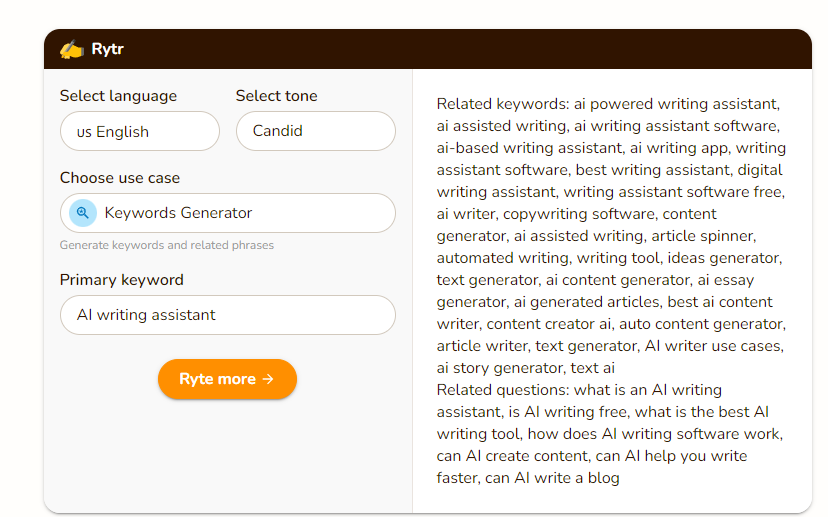Image resolution: width=828 pixels, height=517 pixels.
Task: Click the Select language label
Action: point(118,96)
